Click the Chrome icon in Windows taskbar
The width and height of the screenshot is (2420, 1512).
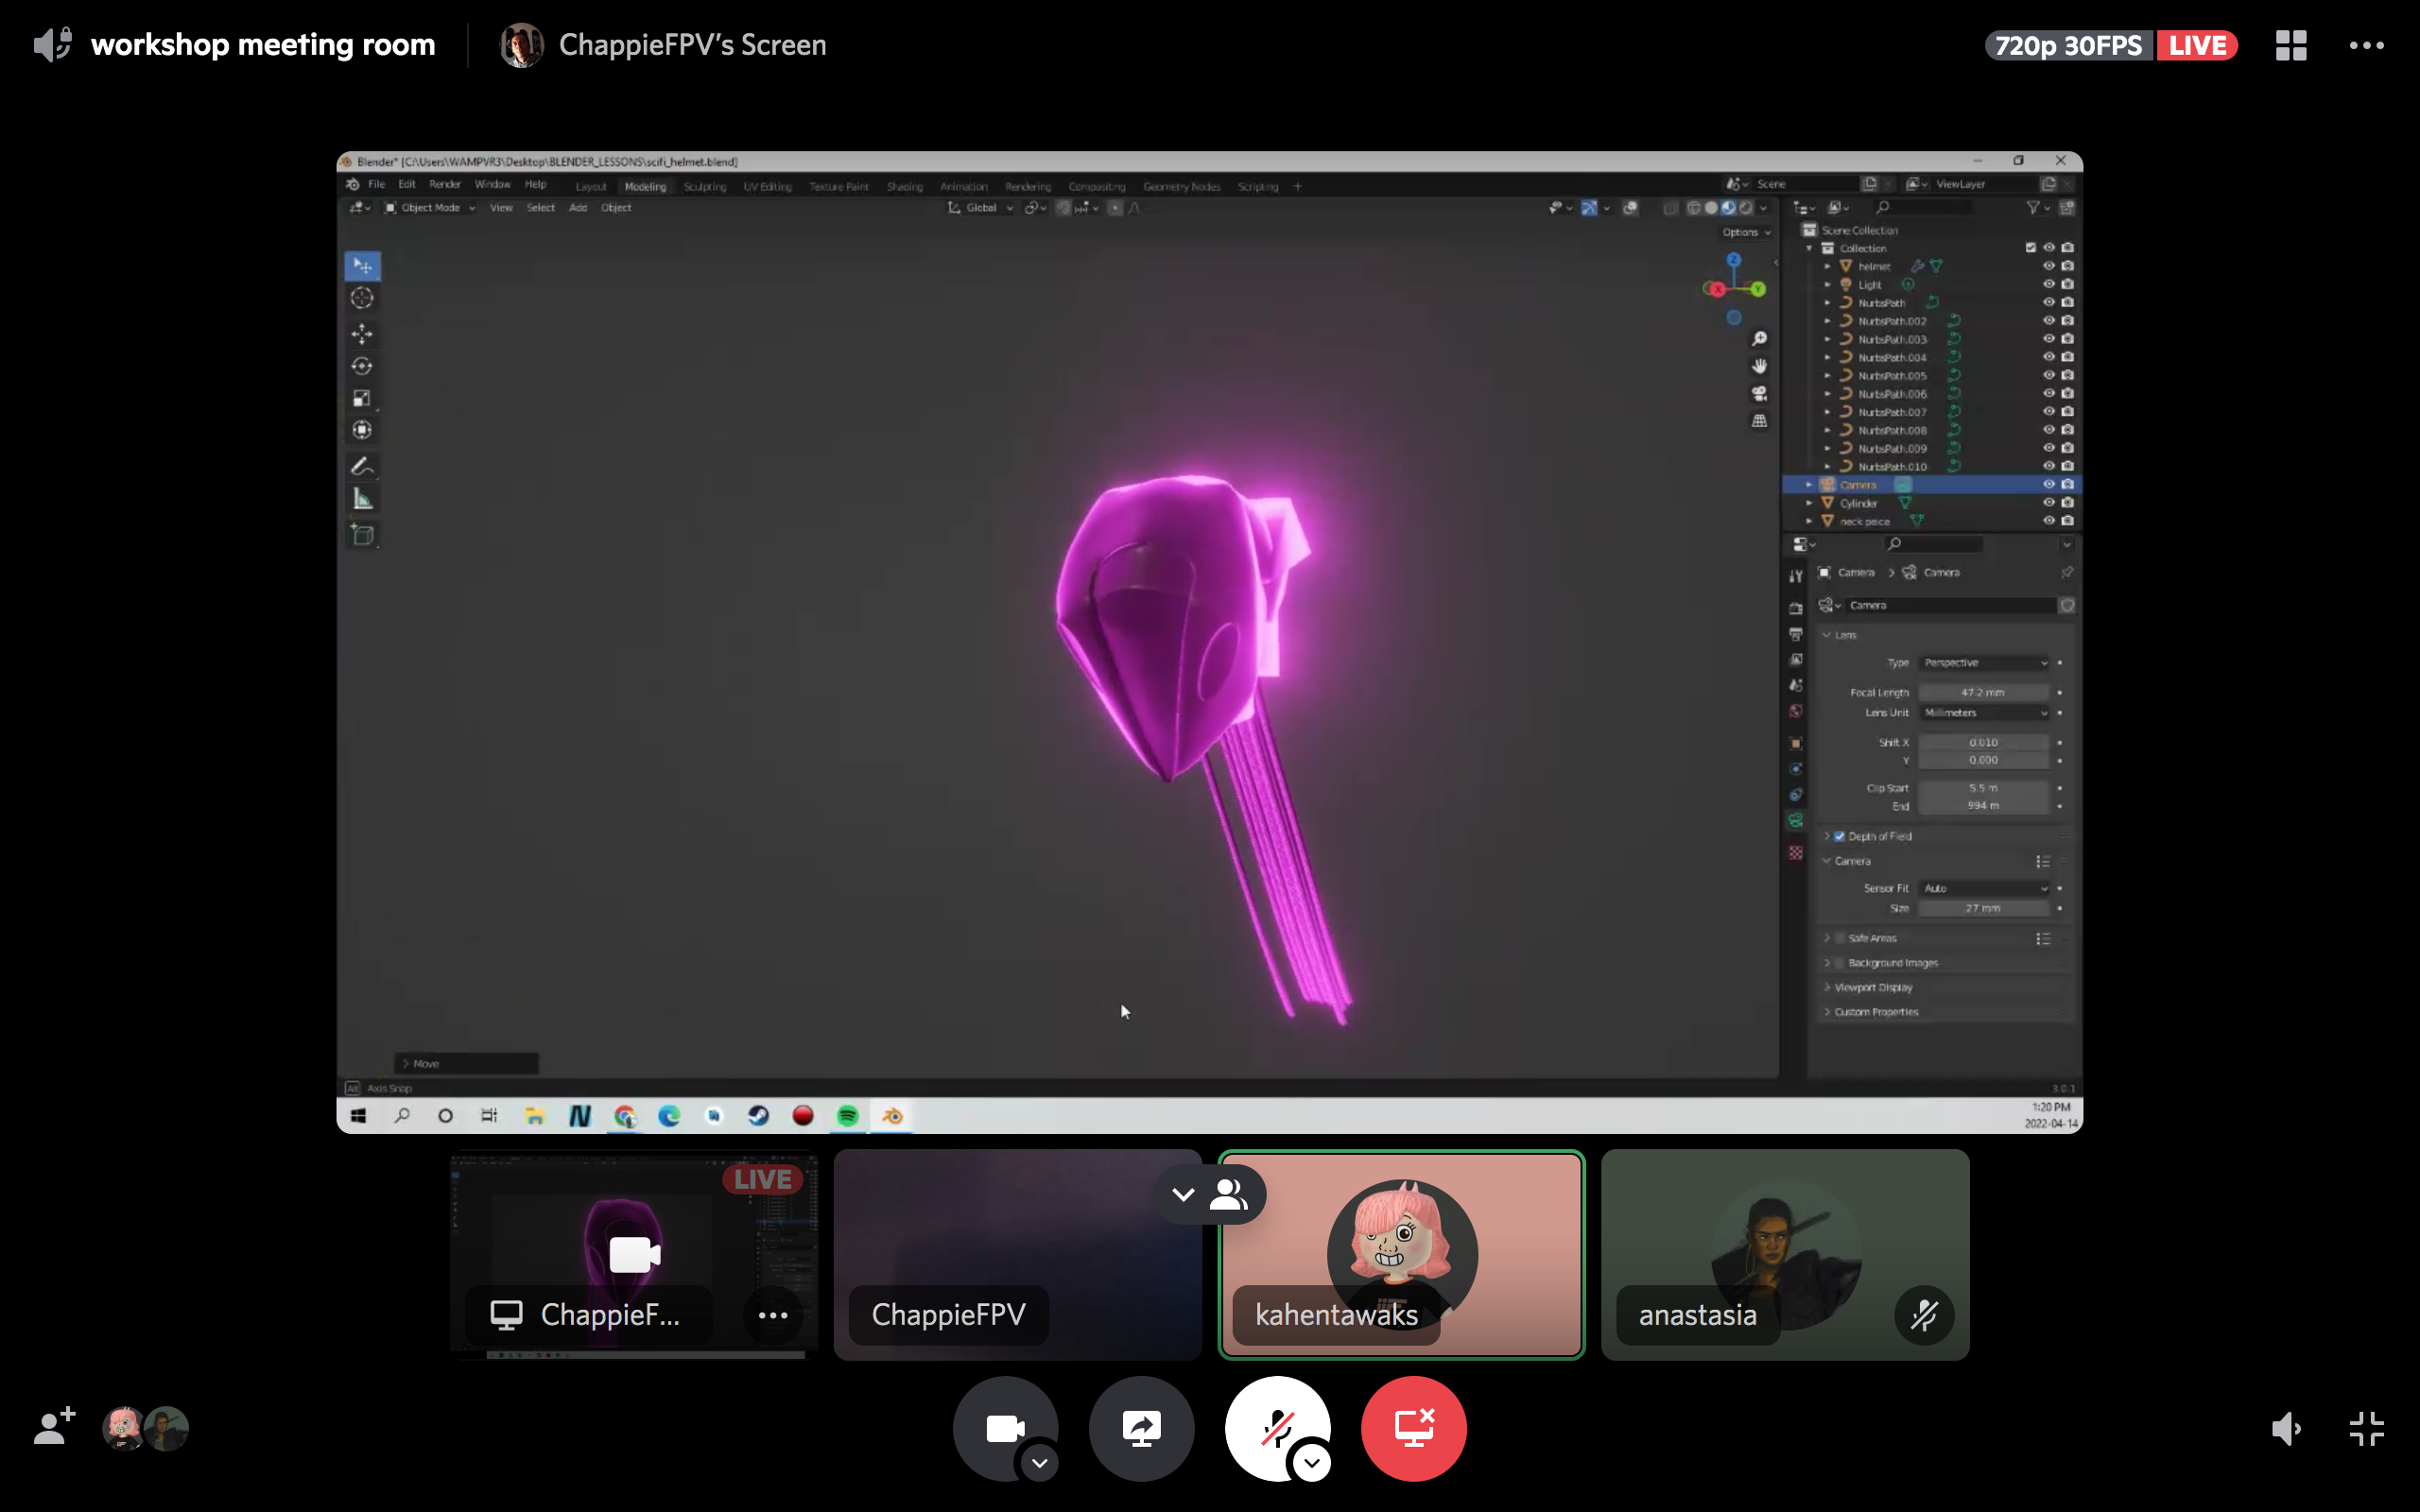pos(625,1116)
